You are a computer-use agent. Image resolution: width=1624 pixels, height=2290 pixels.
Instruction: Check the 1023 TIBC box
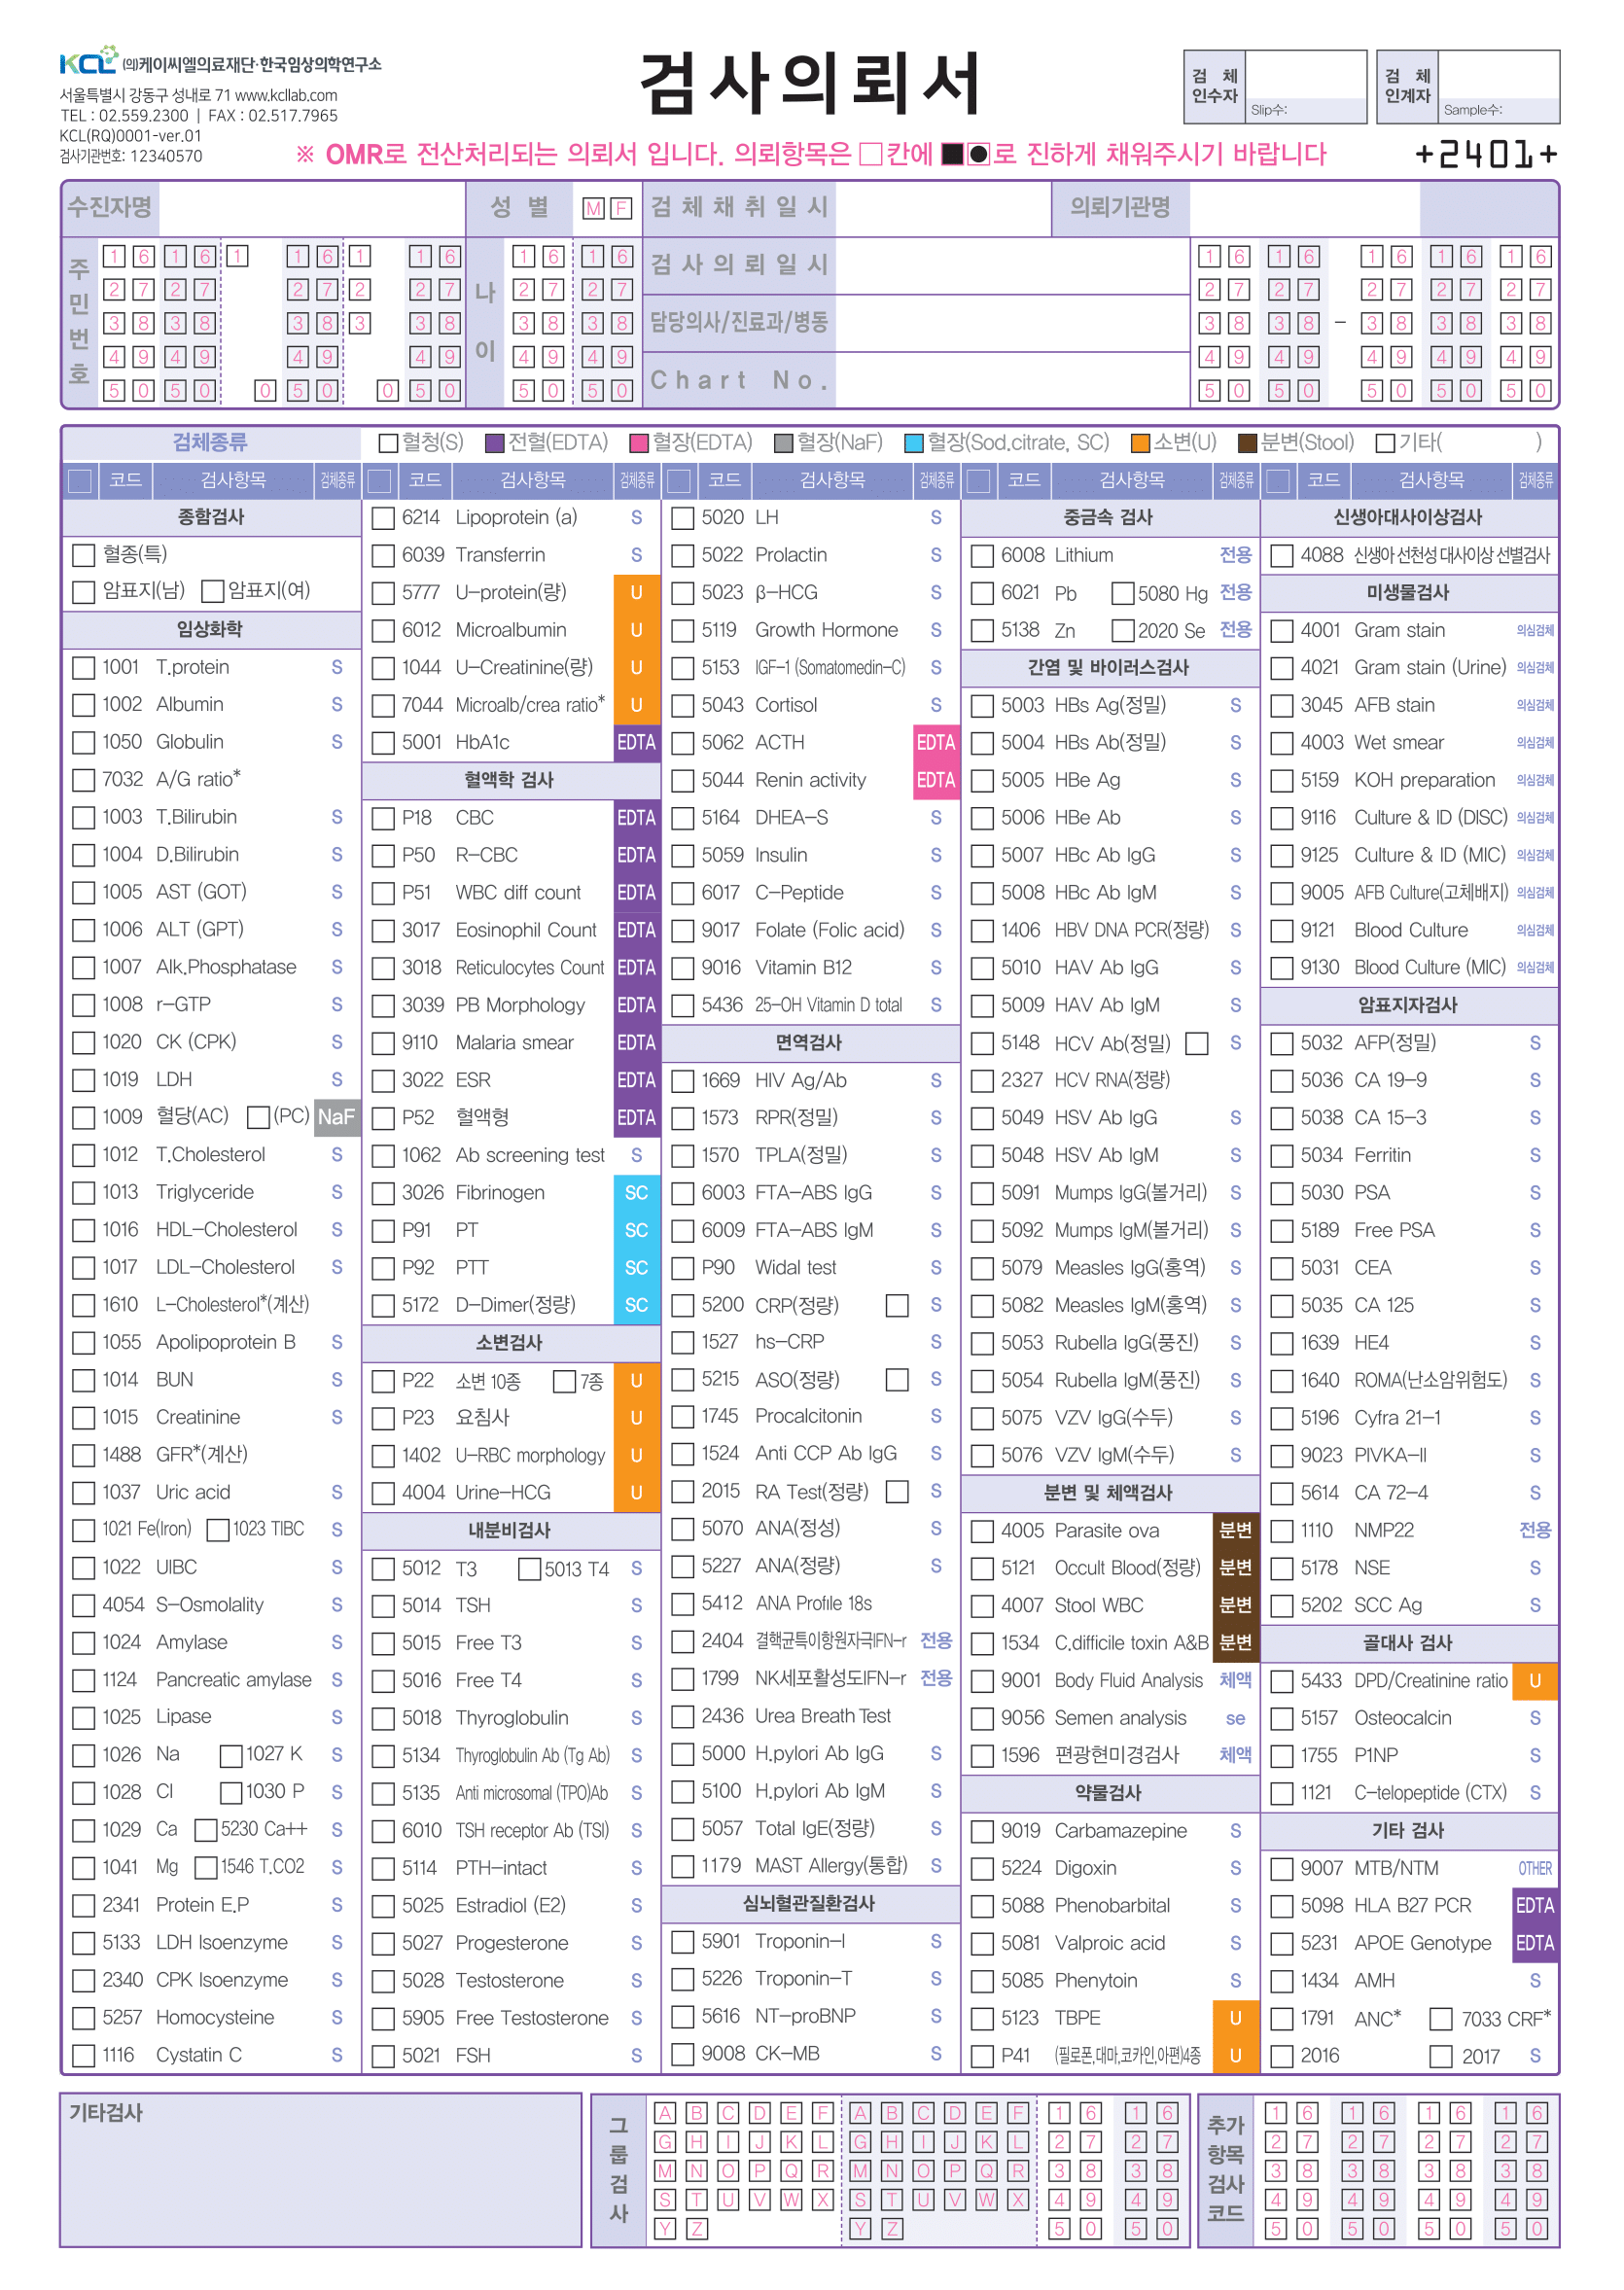(217, 1531)
